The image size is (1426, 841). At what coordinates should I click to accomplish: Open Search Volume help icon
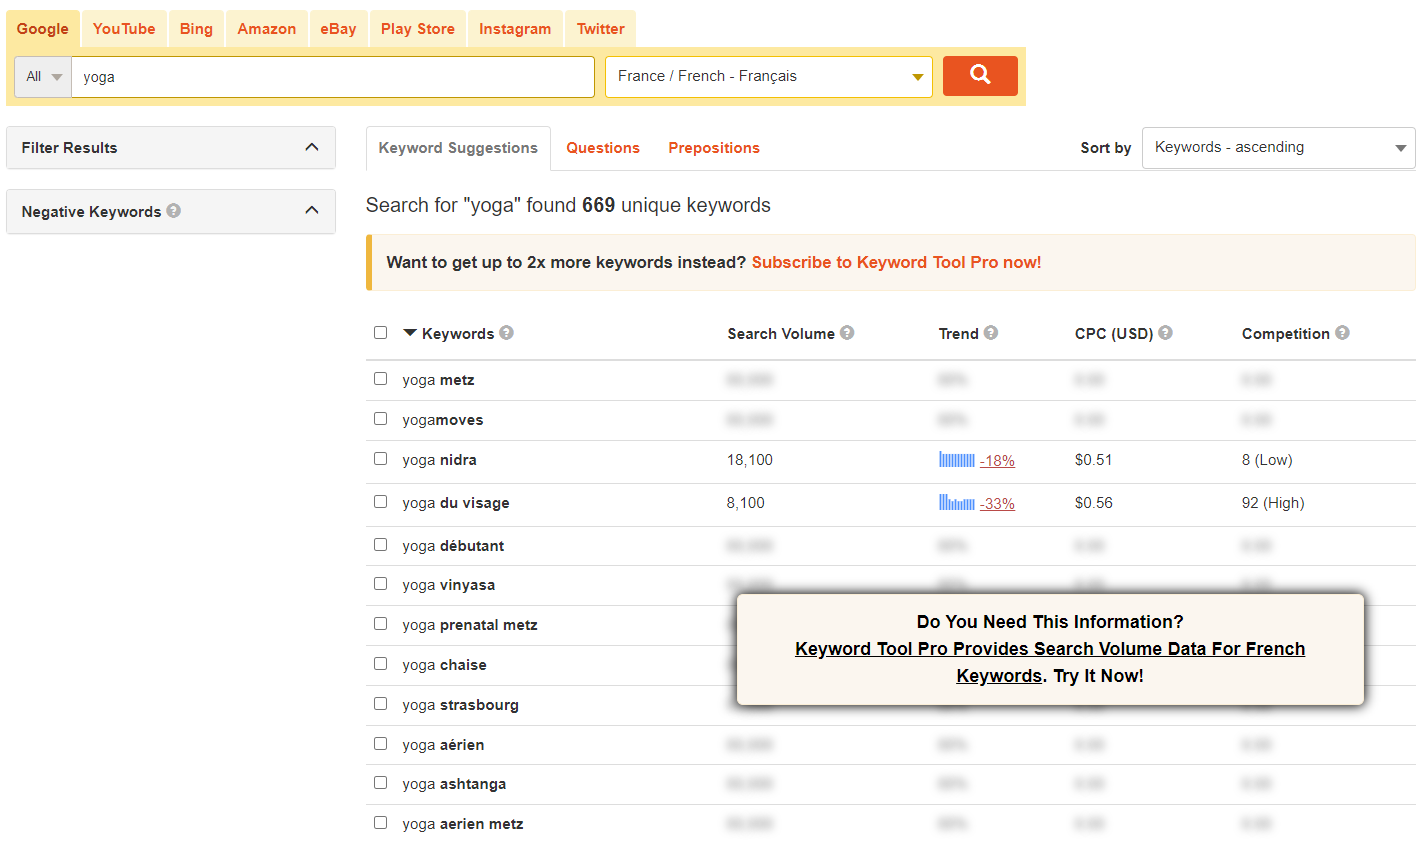coord(847,333)
